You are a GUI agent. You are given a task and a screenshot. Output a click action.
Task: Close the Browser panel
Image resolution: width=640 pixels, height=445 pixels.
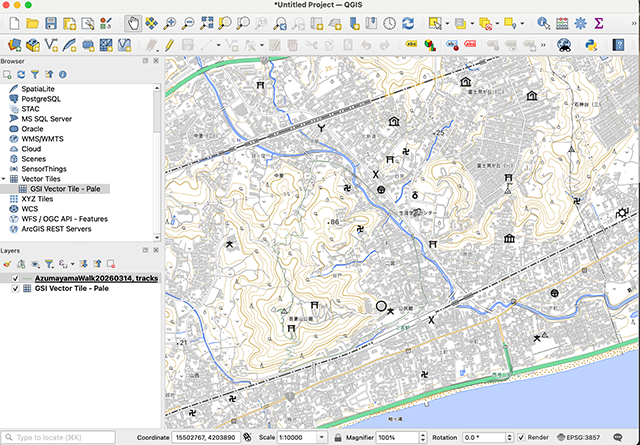point(156,61)
